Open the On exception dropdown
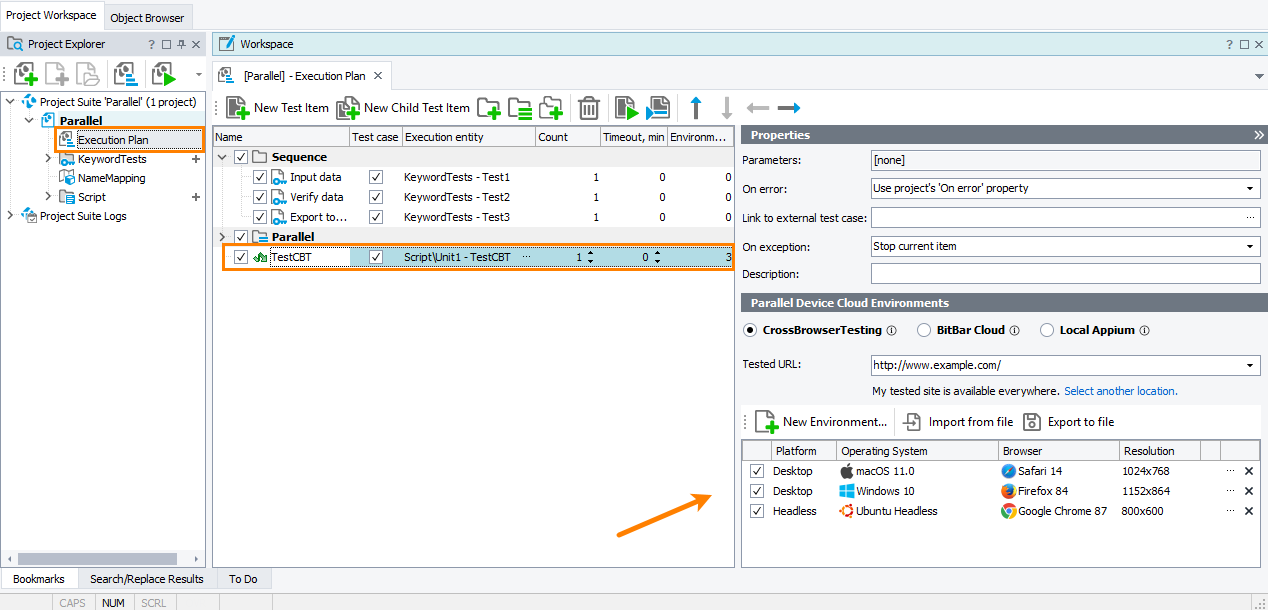Image resolution: width=1268 pixels, height=610 pixels. coord(1251,246)
